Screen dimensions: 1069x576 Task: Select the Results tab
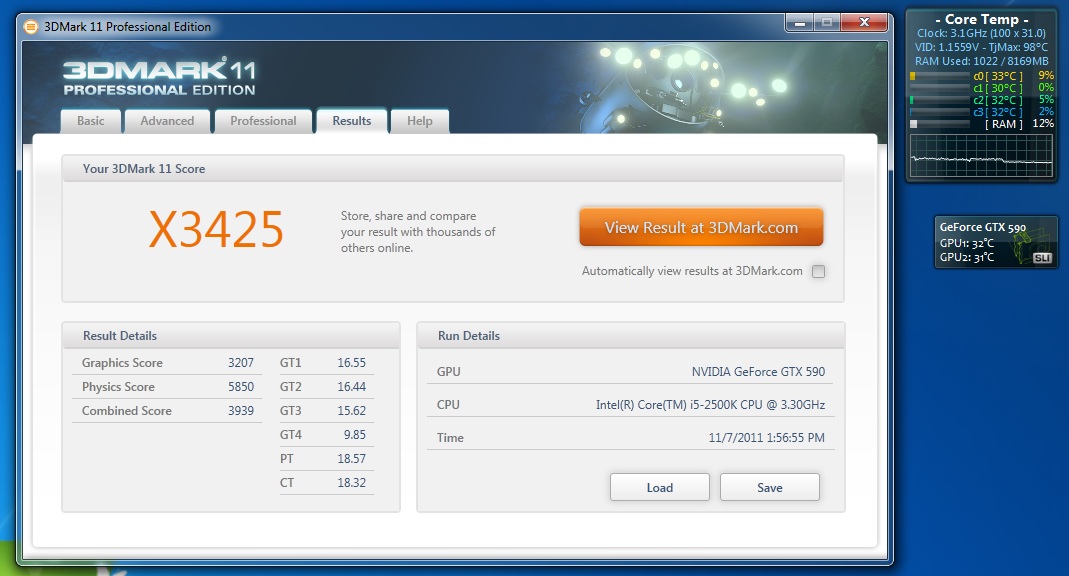coord(352,121)
